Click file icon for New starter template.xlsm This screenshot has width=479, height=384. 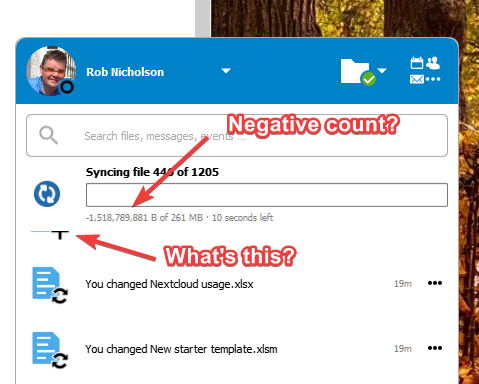click(50, 350)
